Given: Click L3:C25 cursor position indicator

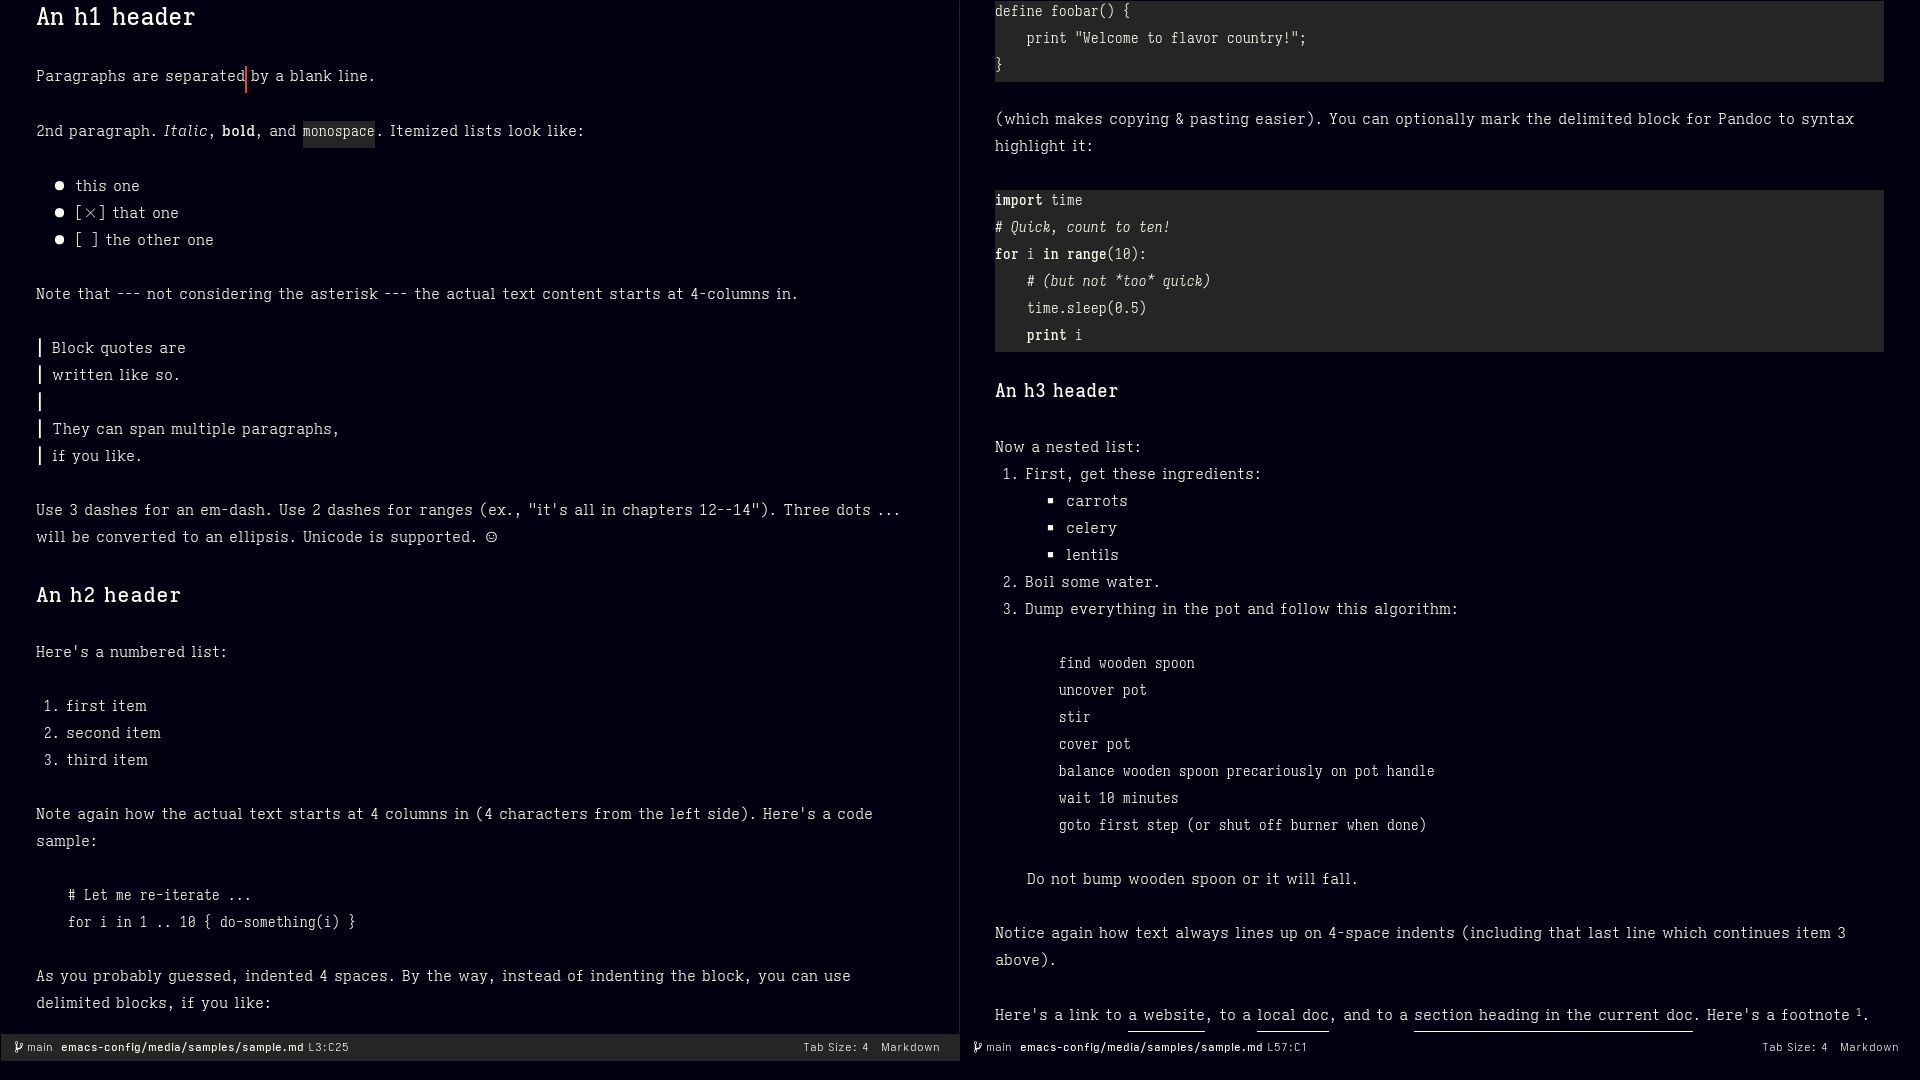Looking at the screenshot, I should click(x=329, y=1047).
